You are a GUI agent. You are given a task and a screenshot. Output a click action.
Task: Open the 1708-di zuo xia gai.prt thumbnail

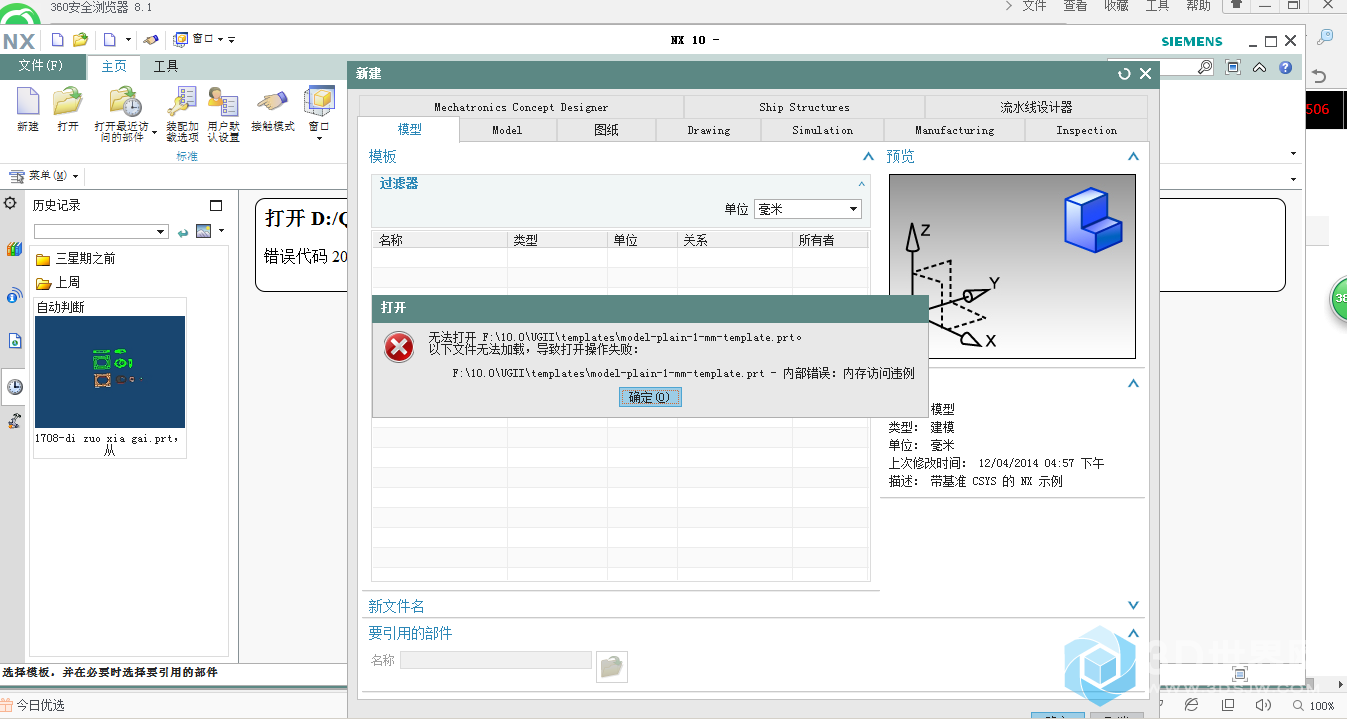[110, 372]
